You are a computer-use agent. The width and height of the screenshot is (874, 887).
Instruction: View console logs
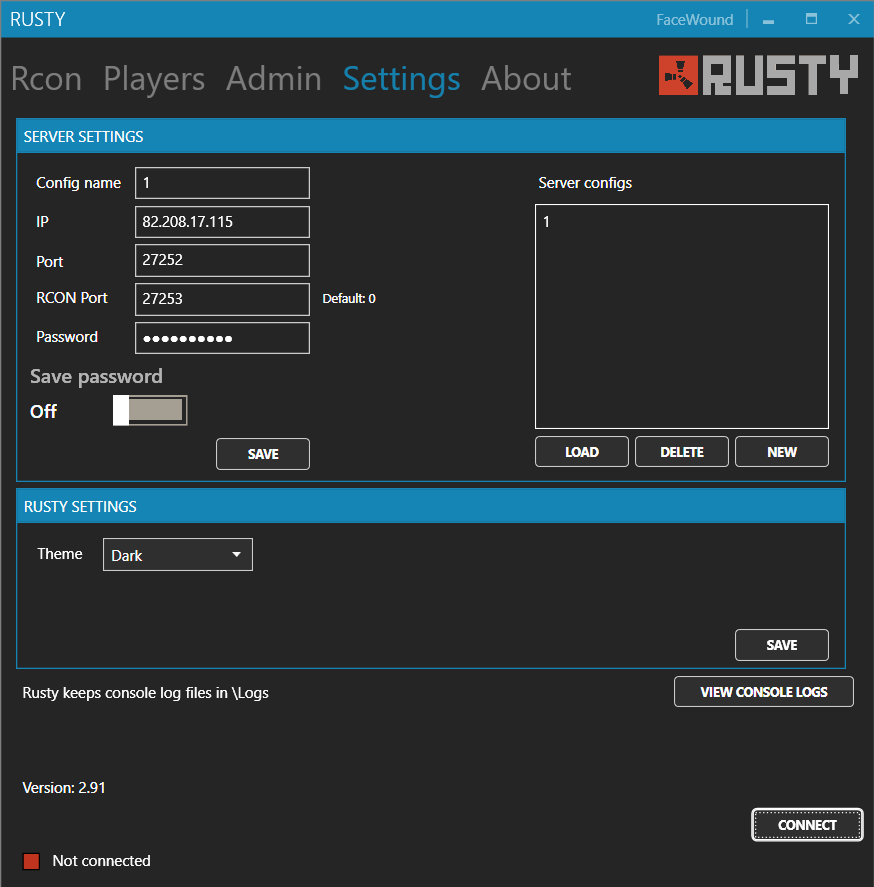click(x=764, y=691)
